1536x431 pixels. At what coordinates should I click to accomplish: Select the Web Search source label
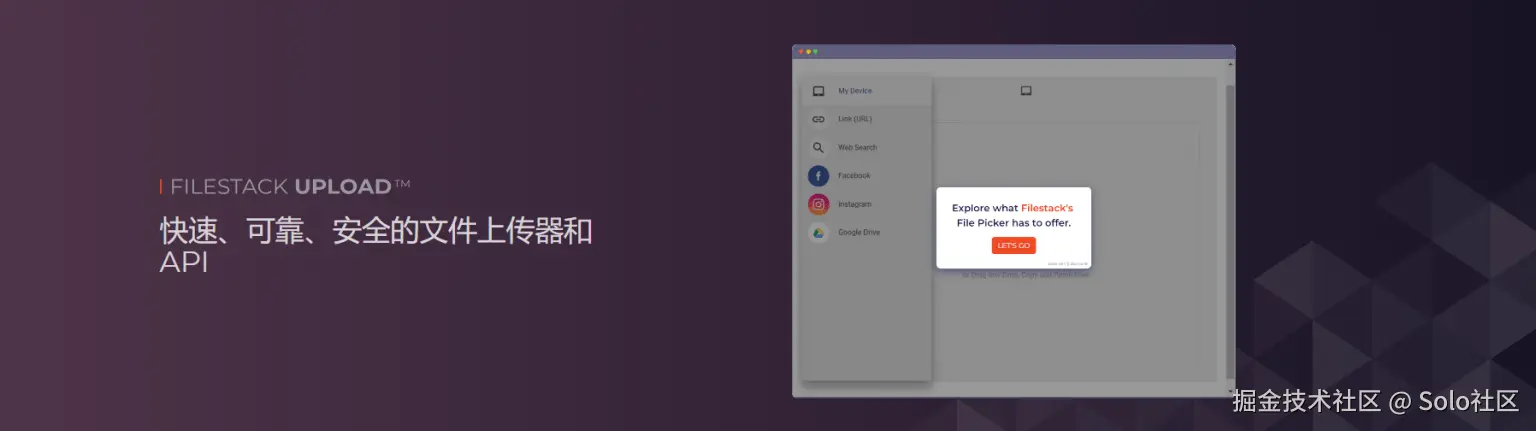pos(857,147)
